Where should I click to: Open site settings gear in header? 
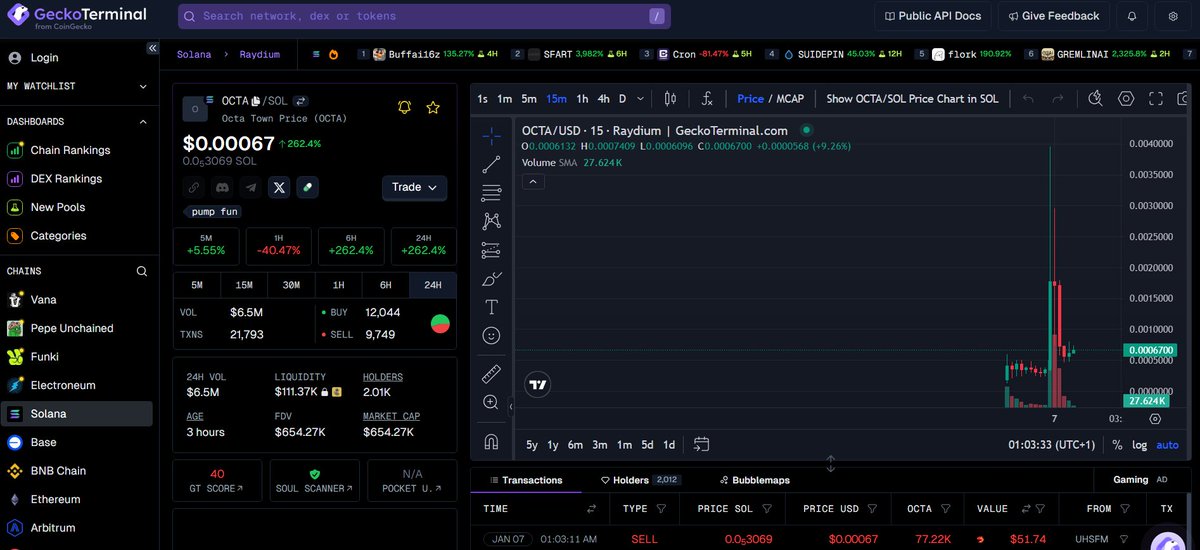point(1173,16)
